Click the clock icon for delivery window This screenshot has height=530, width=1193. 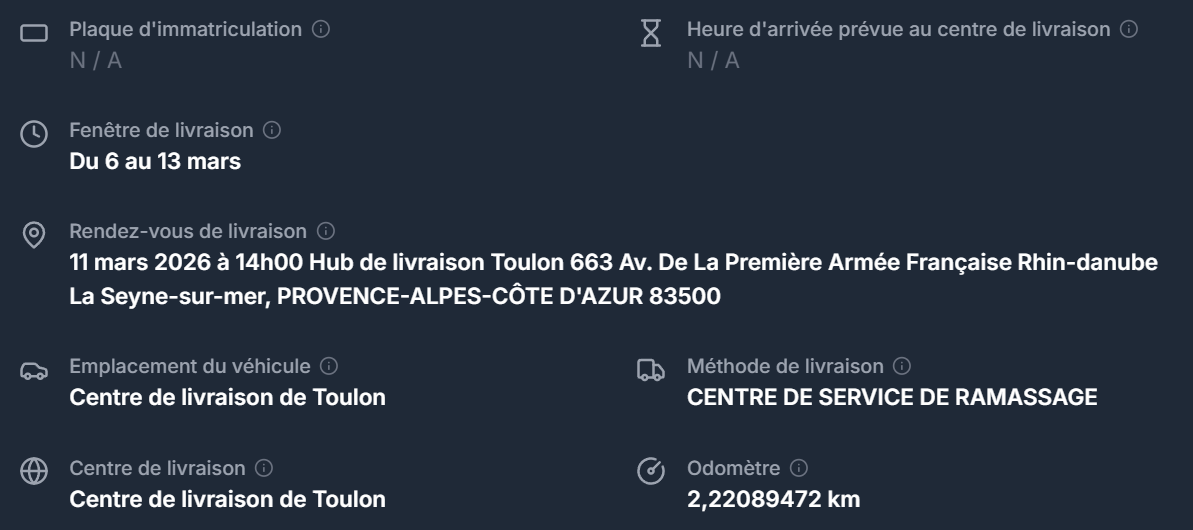[x=34, y=135]
